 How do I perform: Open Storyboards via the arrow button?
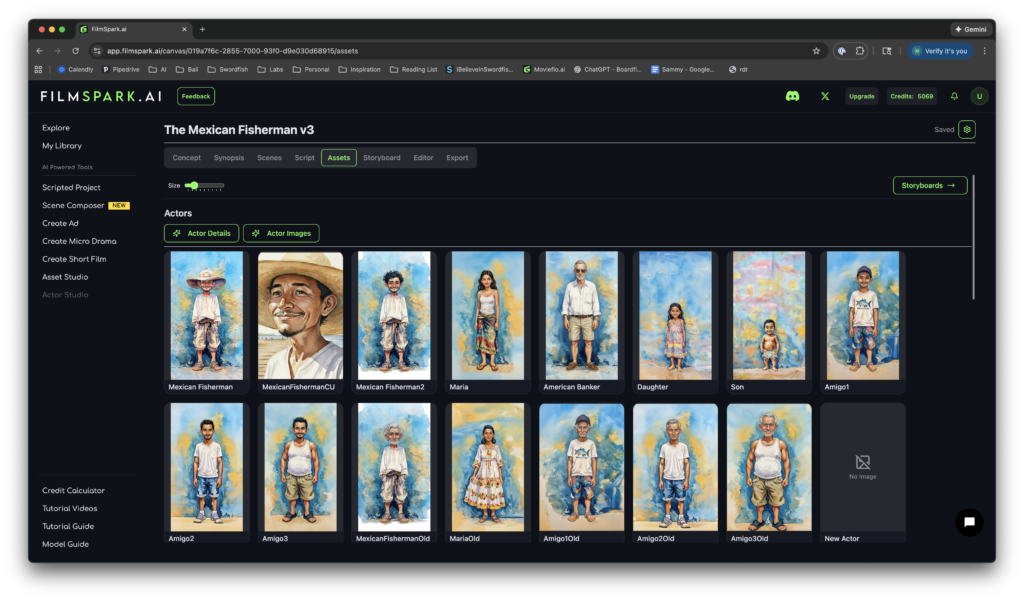[x=929, y=185]
